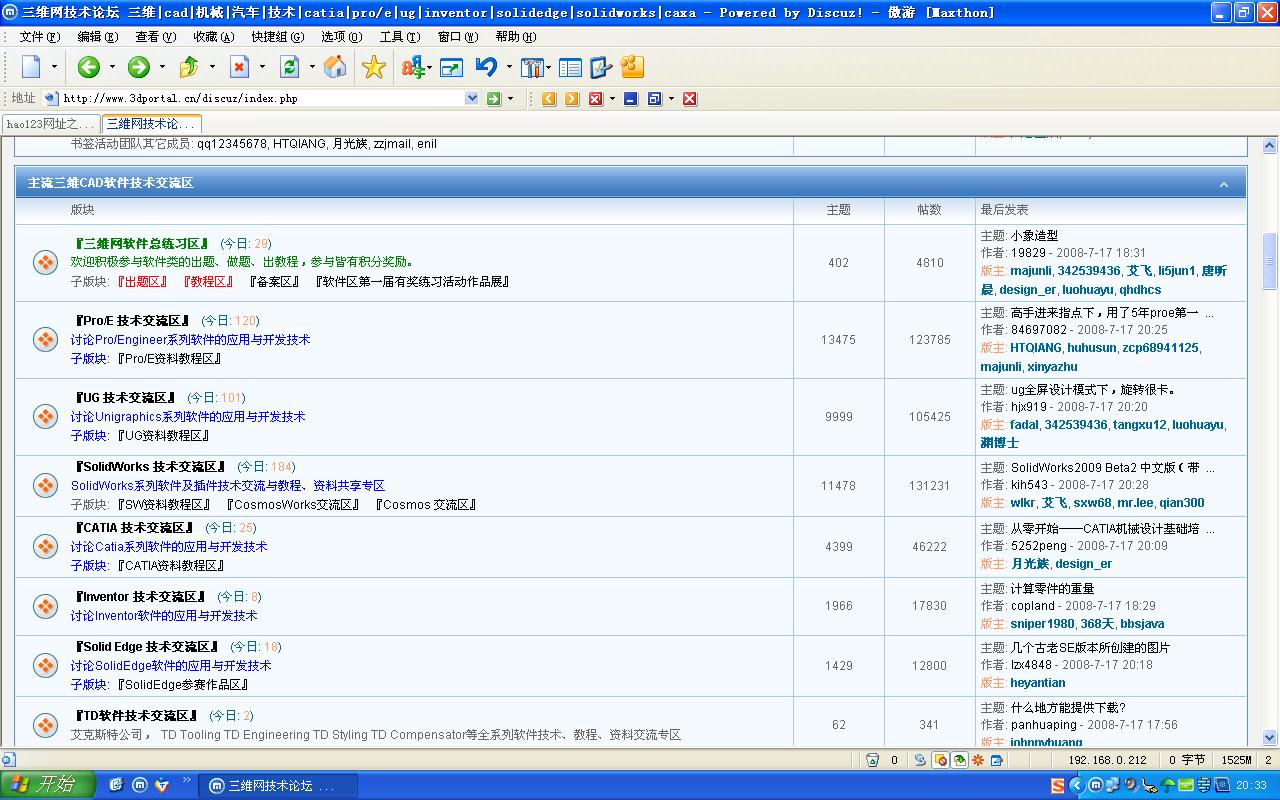Stop loading with the red X page icon

[x=239, y=67]
